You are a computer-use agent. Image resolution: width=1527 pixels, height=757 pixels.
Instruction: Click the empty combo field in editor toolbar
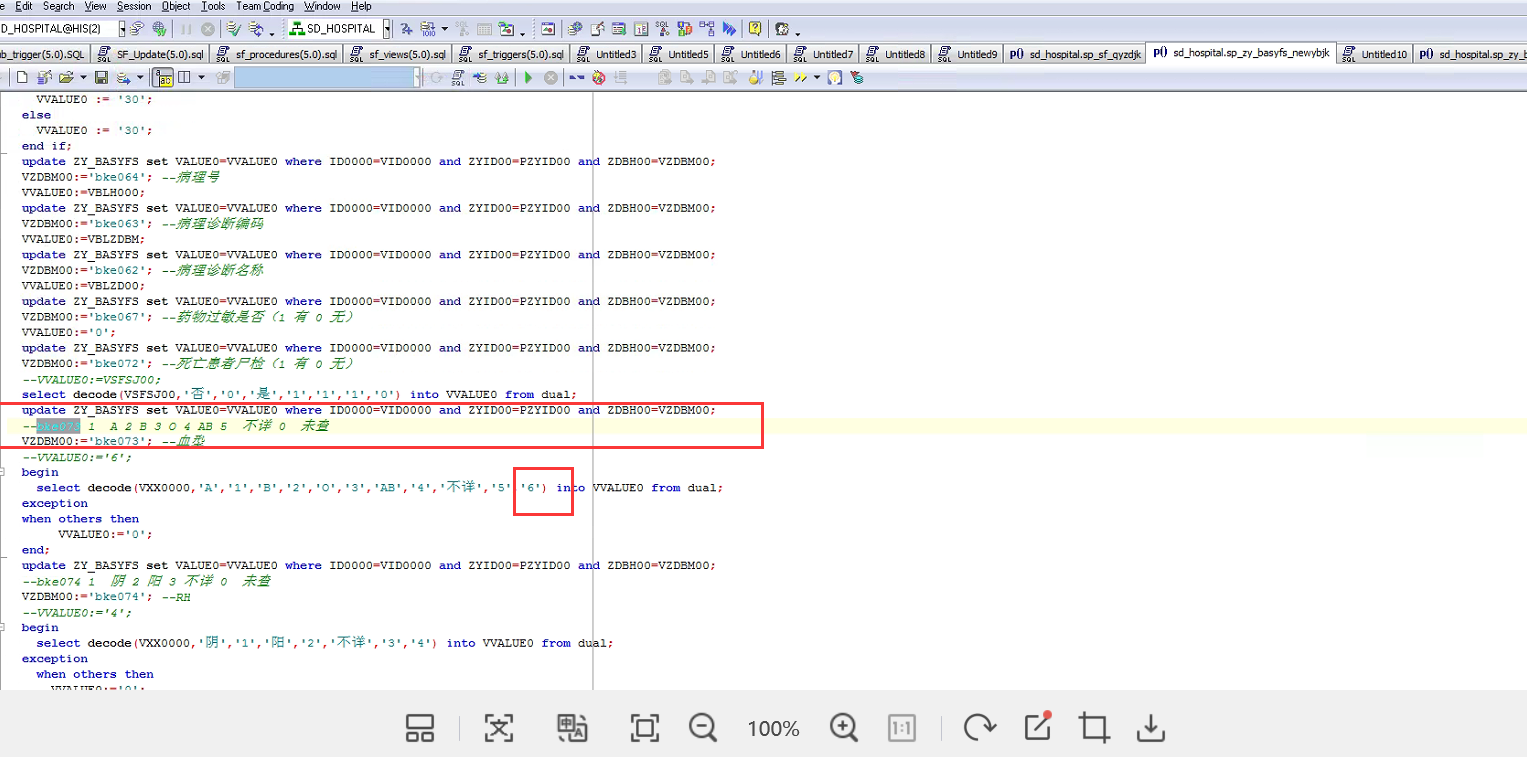click(326, 77)
